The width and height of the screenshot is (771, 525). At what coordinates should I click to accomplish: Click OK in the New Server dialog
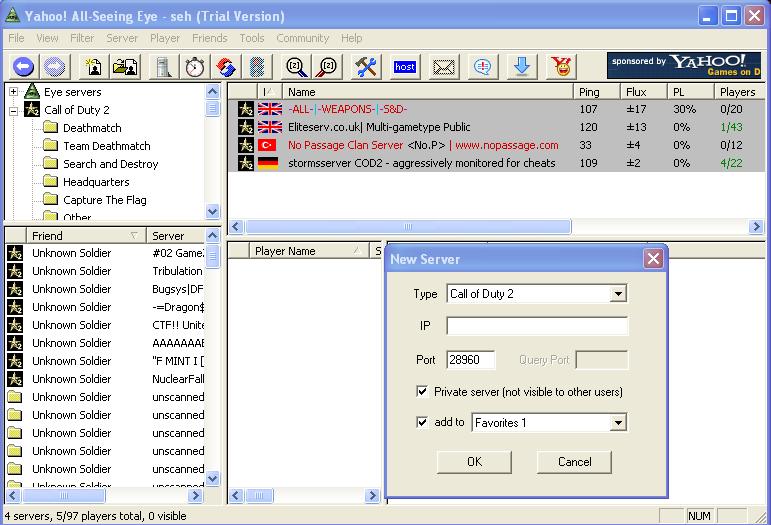tap(474, 462)
